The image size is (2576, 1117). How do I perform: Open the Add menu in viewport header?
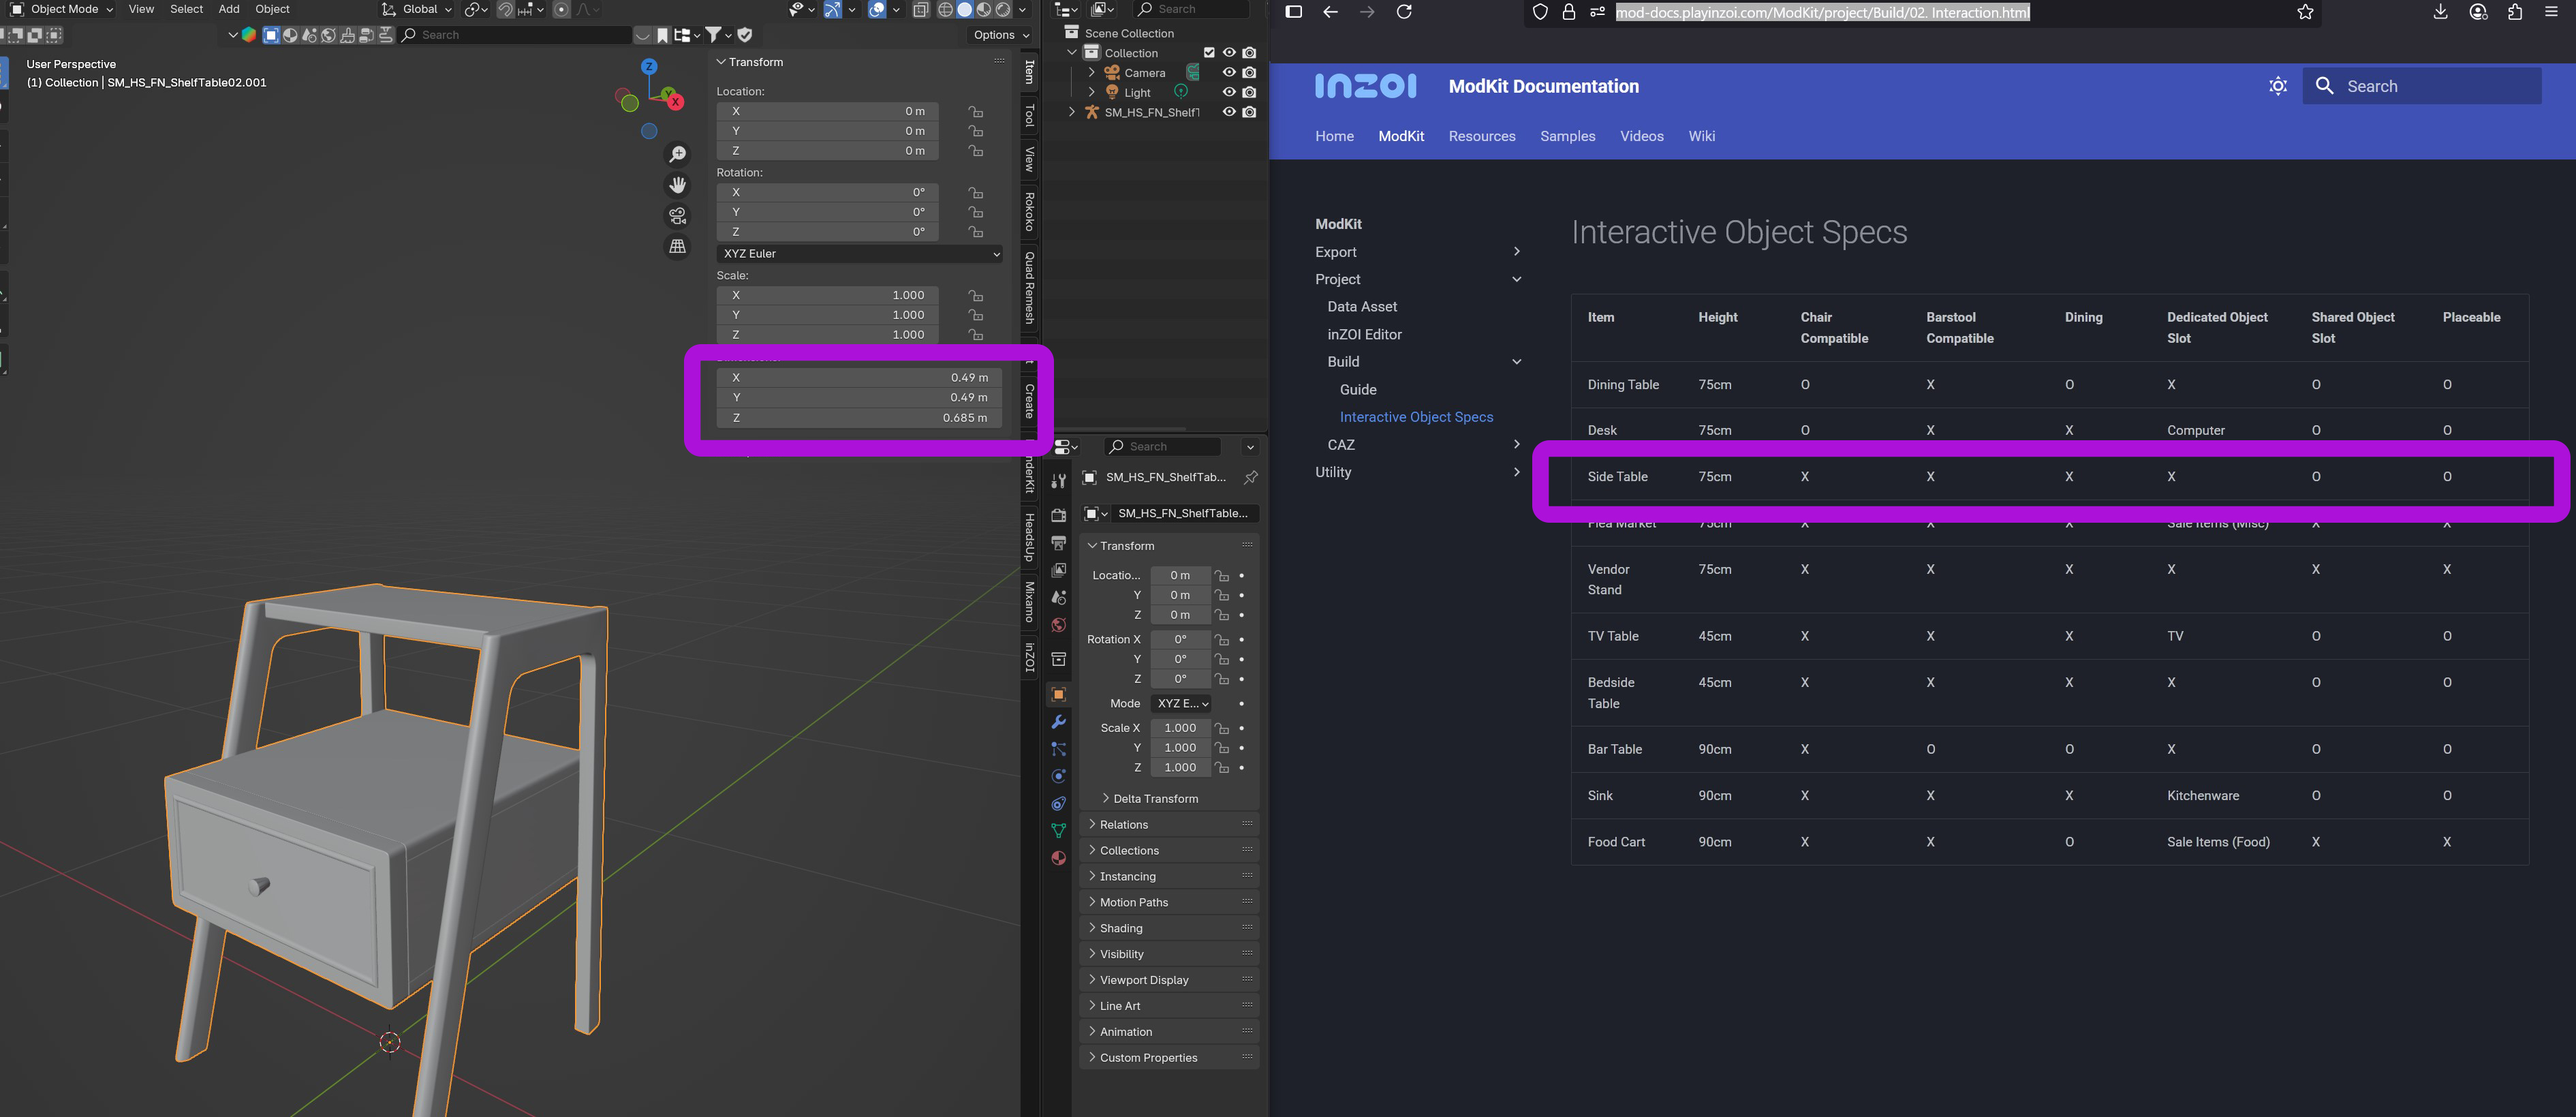(229, 9)
